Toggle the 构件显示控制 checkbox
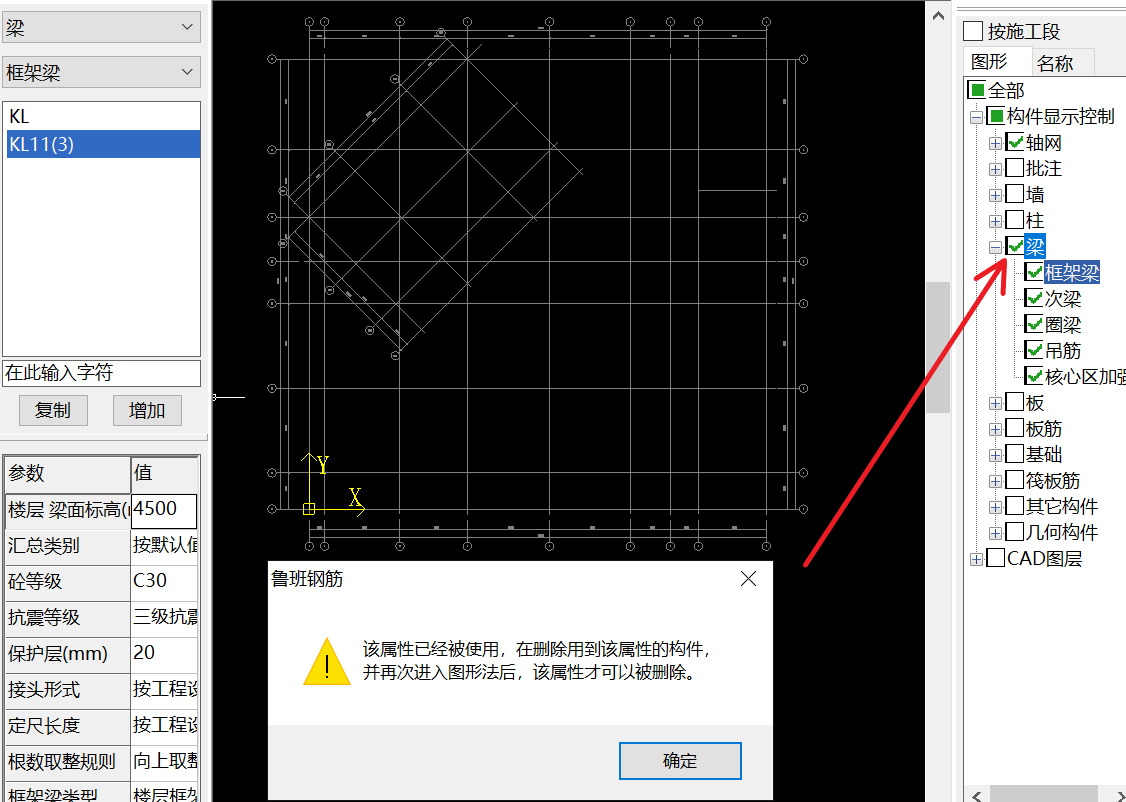This screenshot has height=802, width=1126. 996,116
